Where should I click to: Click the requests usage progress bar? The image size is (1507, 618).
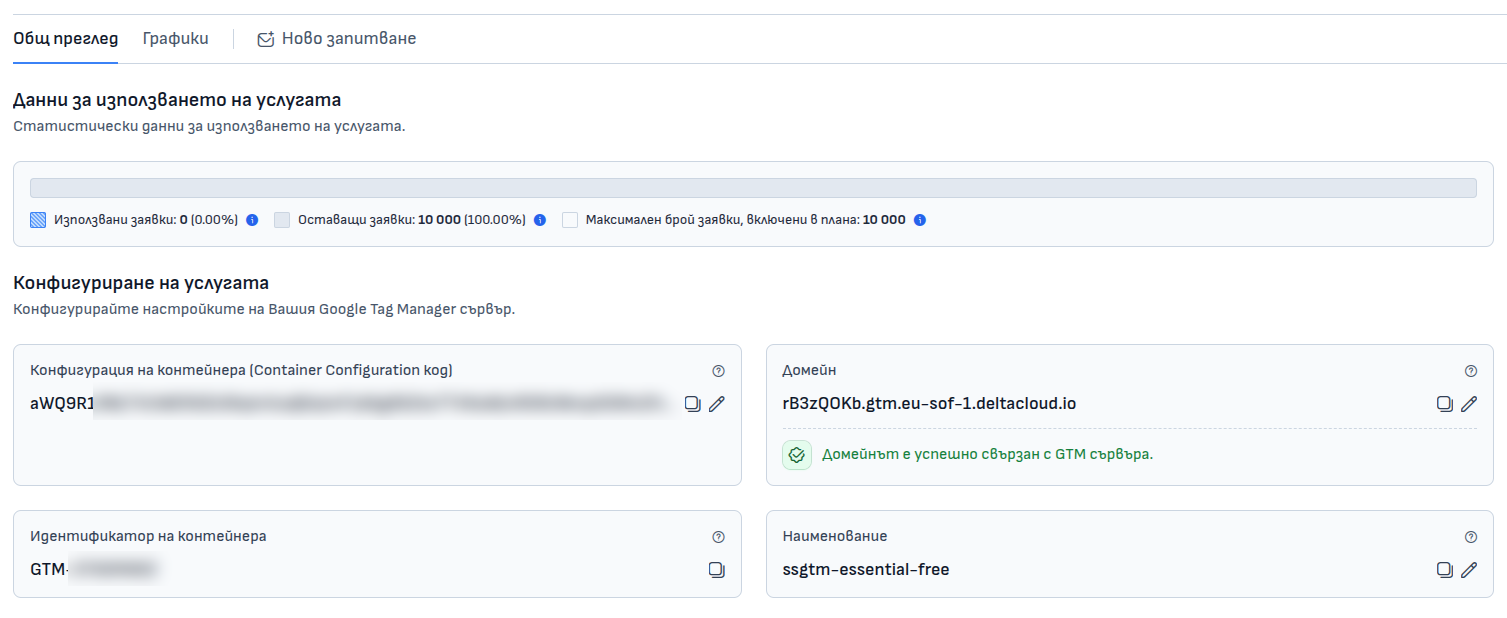point(753,188)
